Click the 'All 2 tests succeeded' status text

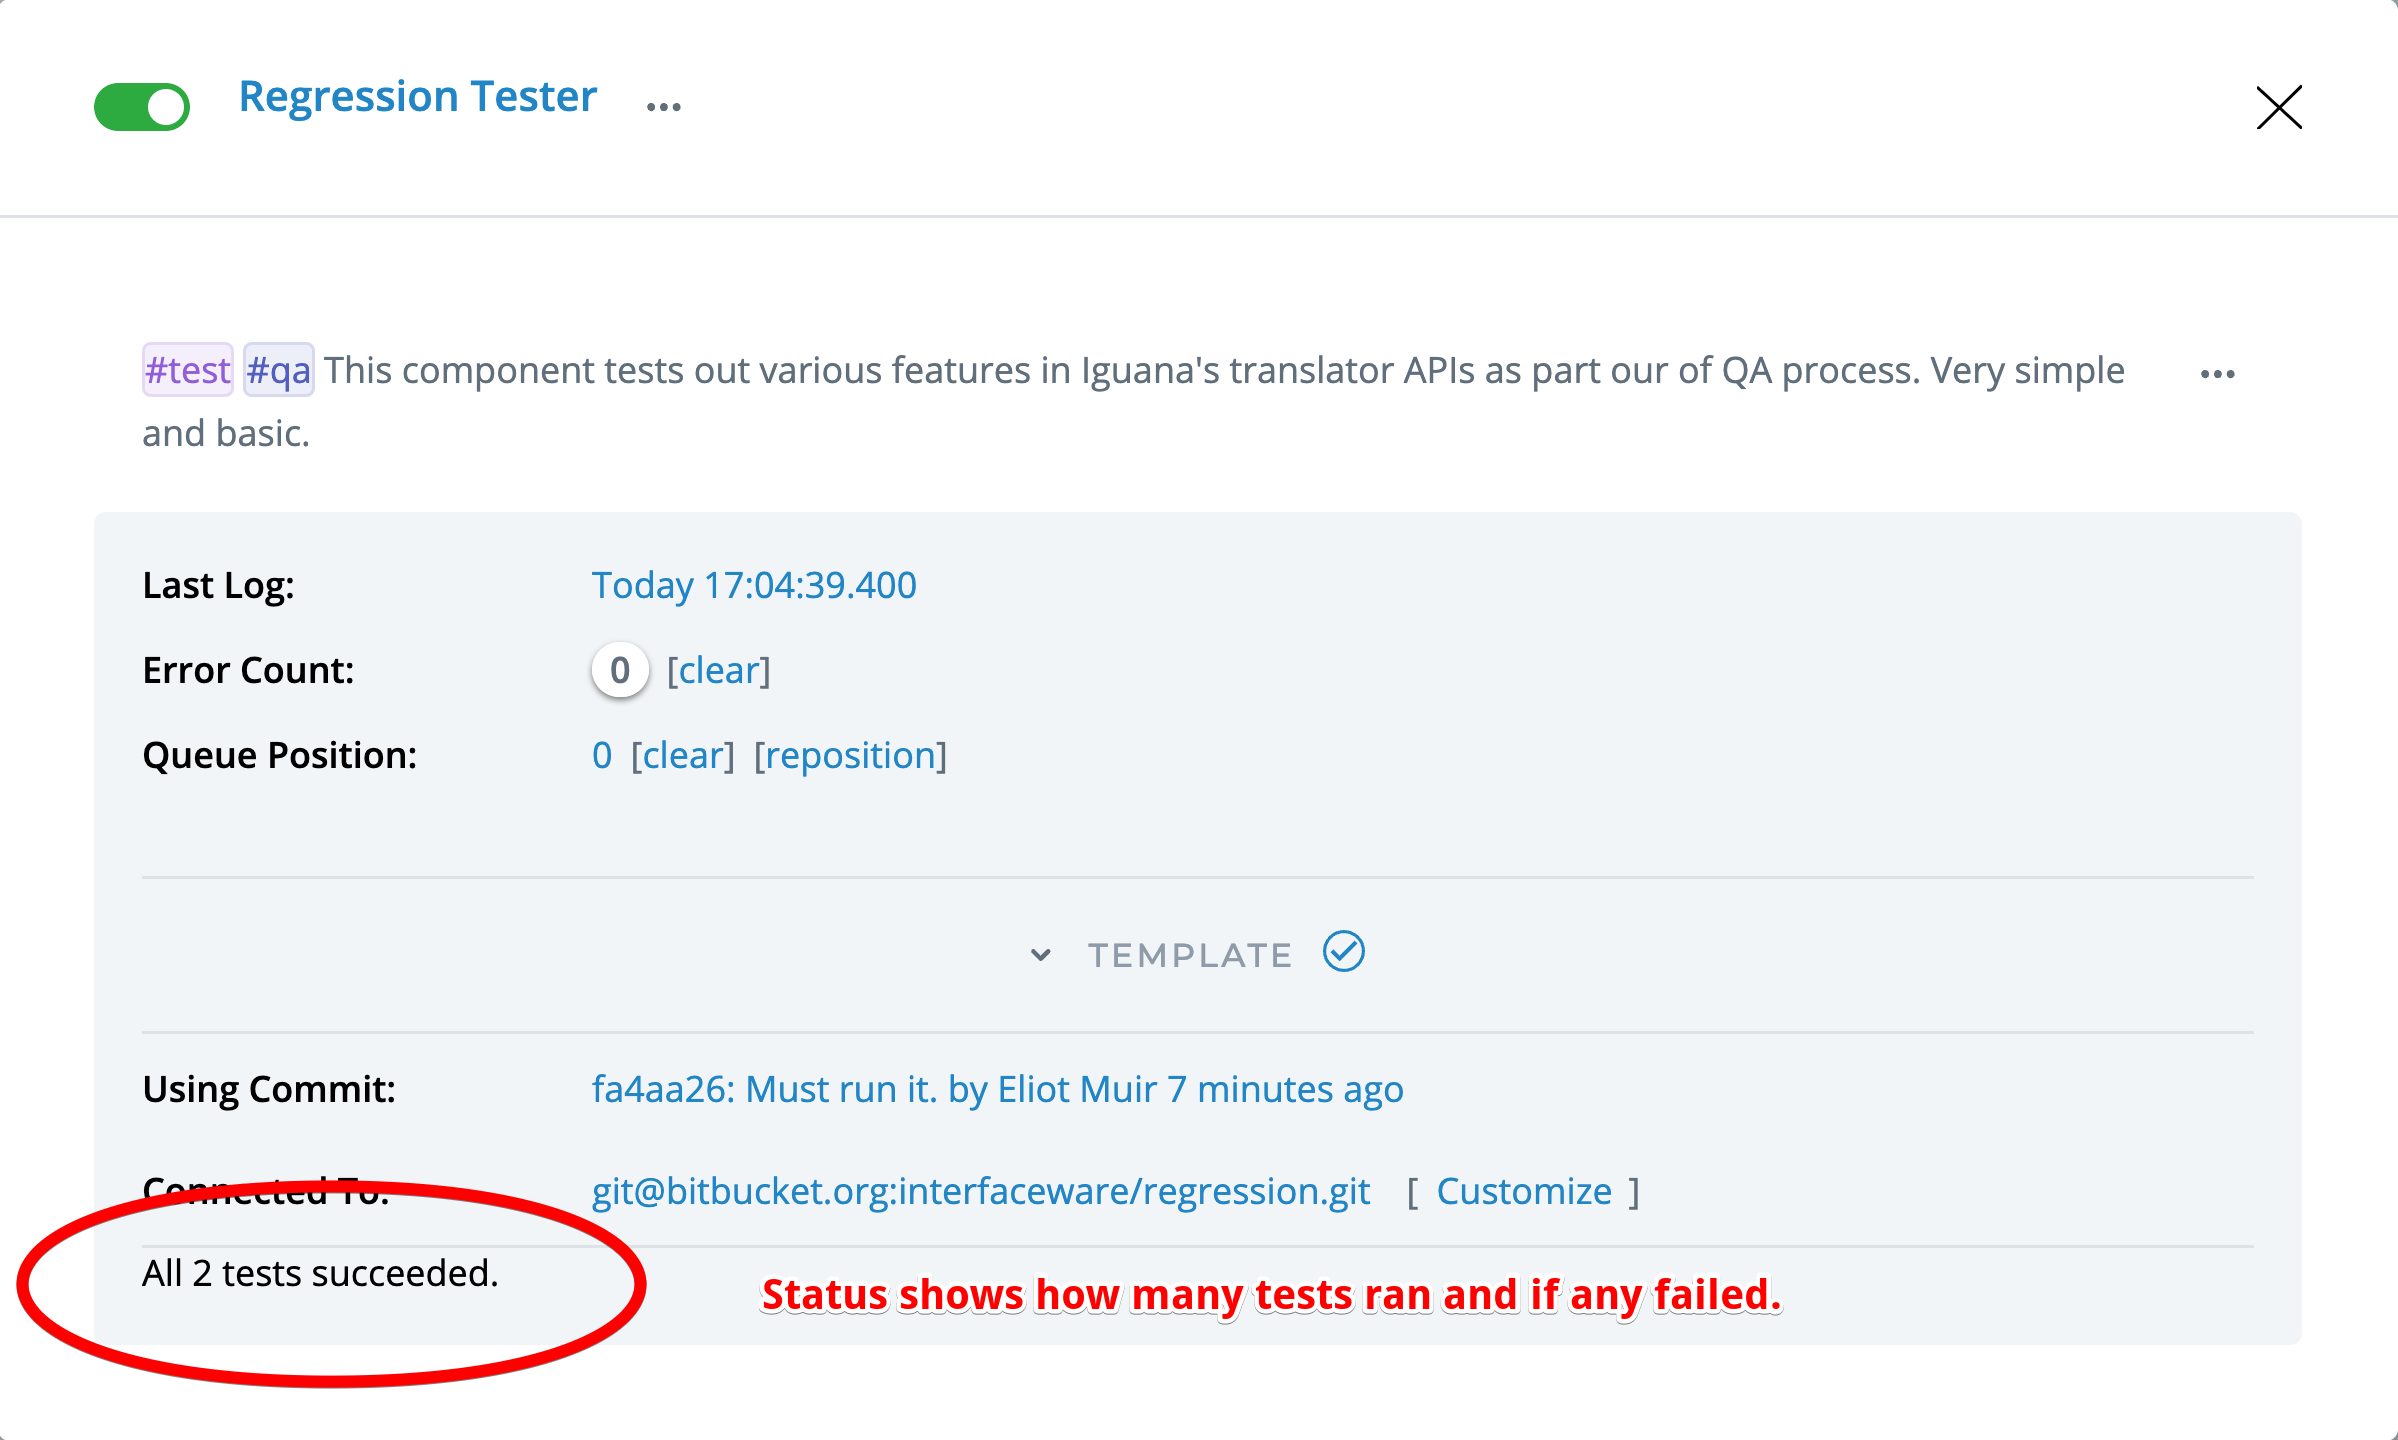[x=320, y=1273]
